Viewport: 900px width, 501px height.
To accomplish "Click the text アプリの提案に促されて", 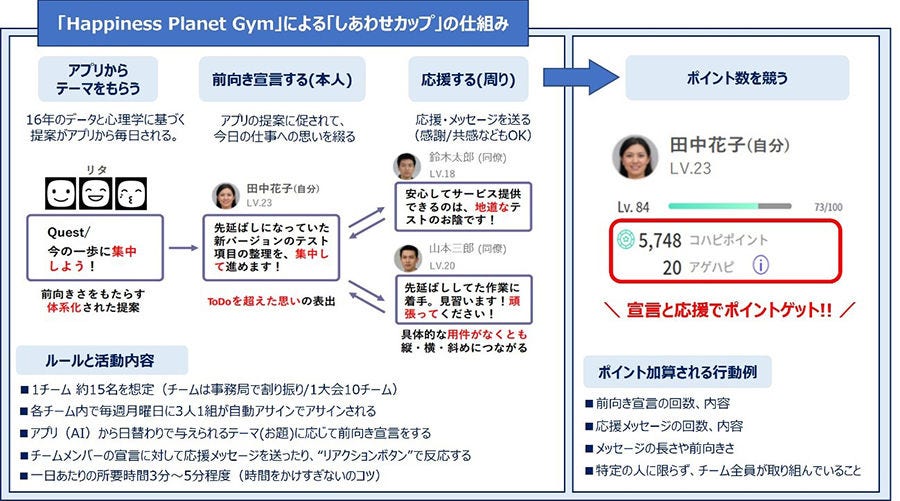I will [x=282, y=121].
